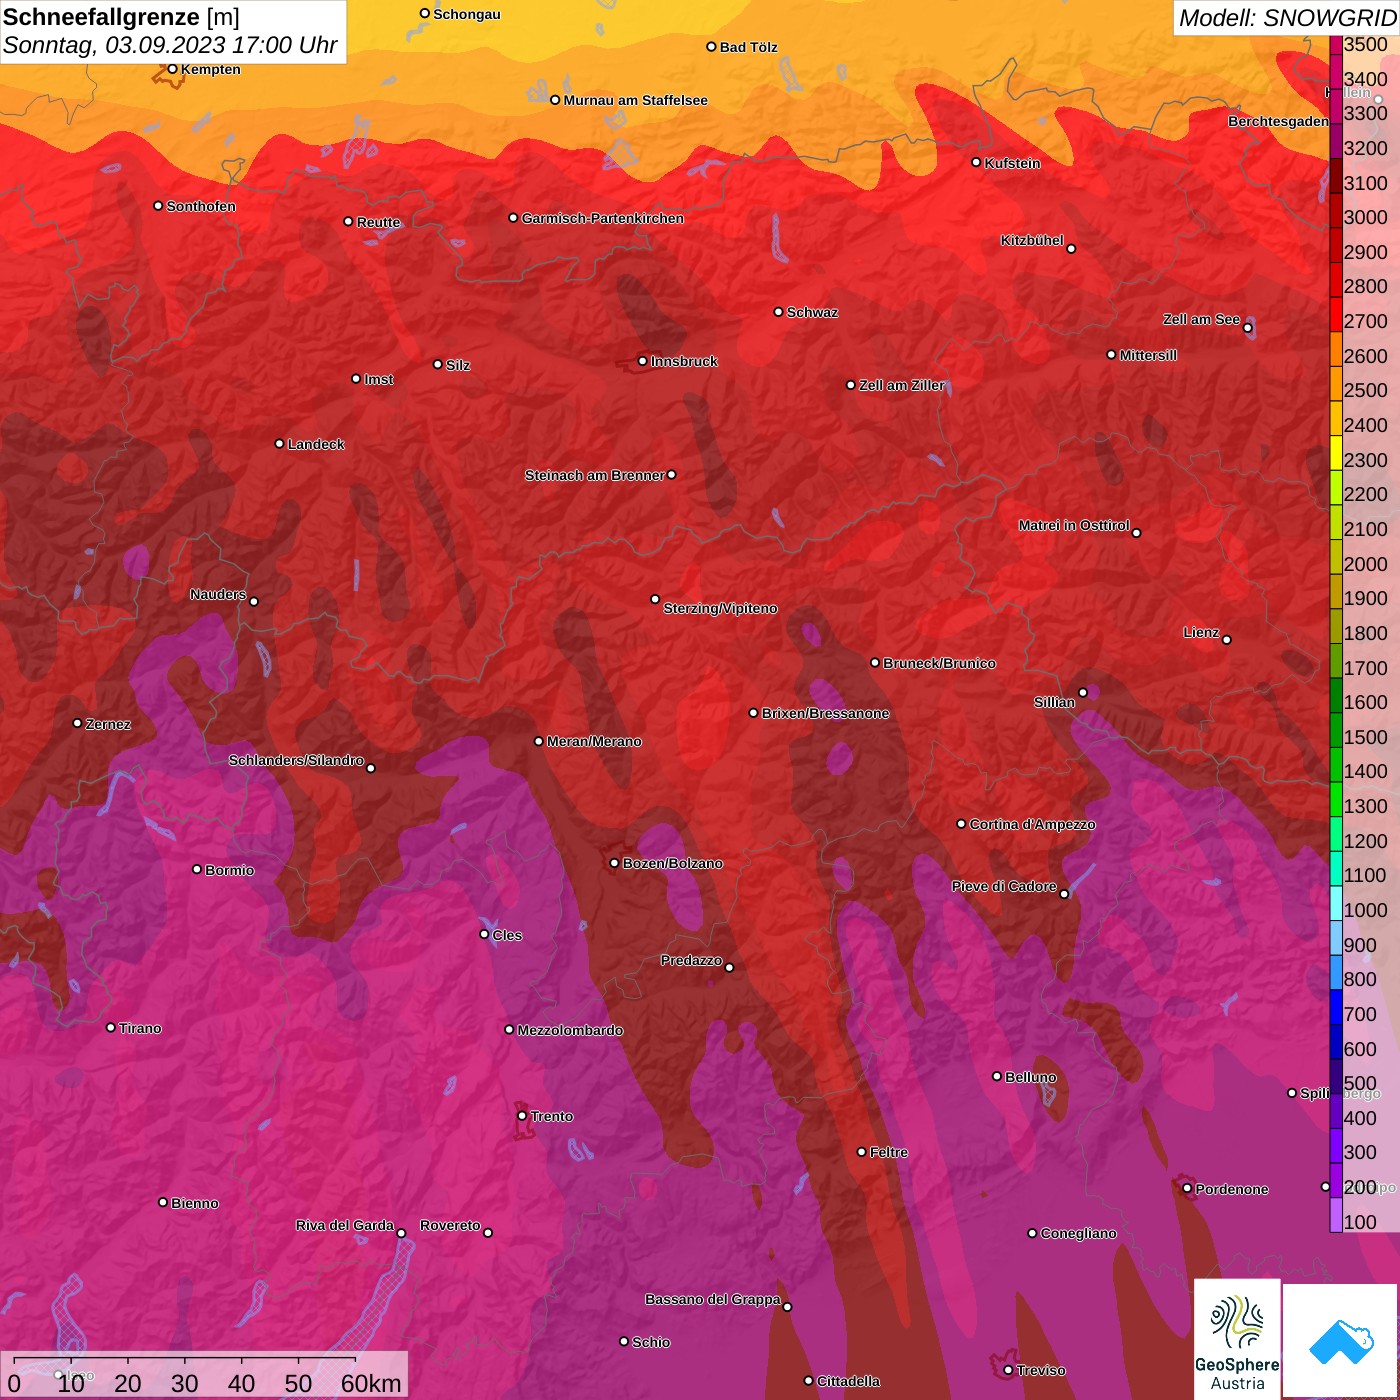Select the Schwaz location dot
The image size is (1400, 1400).
click(778, 312)
